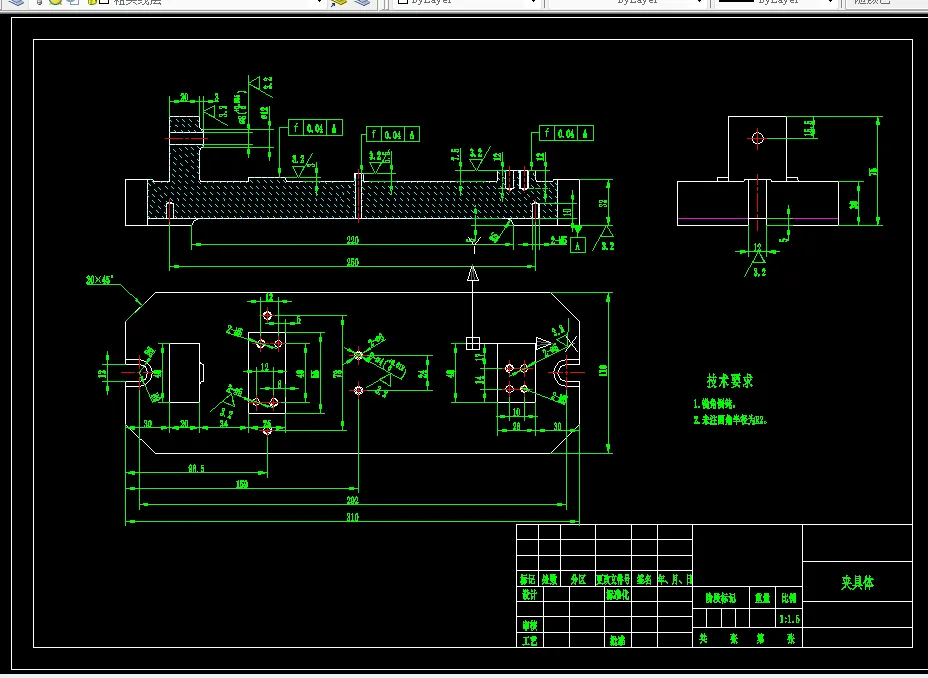Select technical requirement line 2 text
The width and height of the screenshot is (928, 678).
tap(730, 420)
